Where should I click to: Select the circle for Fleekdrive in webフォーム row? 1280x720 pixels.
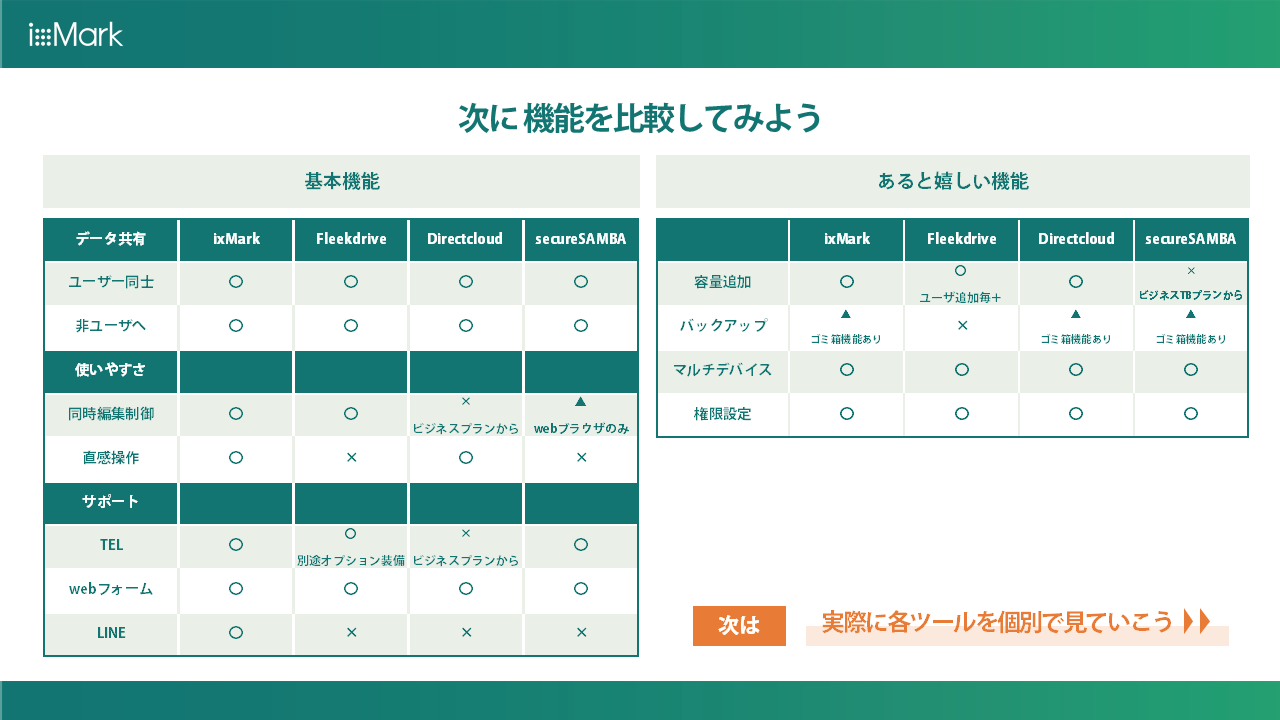pos(351,588)
